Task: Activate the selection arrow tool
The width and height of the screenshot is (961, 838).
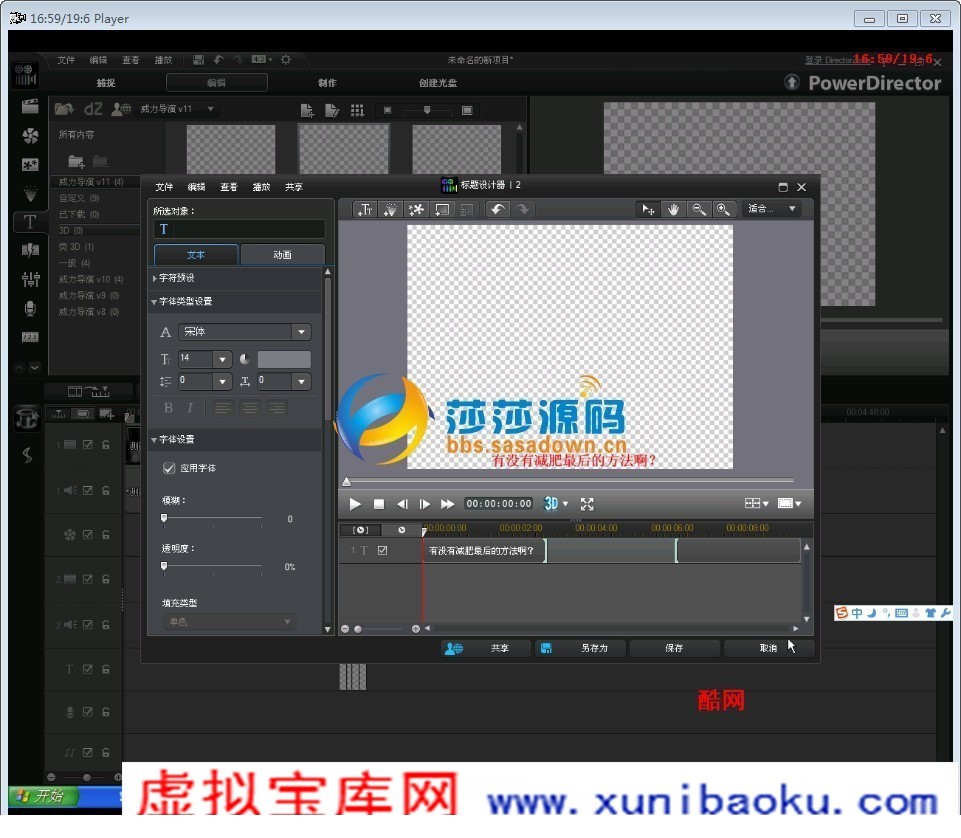Action: click(648, 210)
